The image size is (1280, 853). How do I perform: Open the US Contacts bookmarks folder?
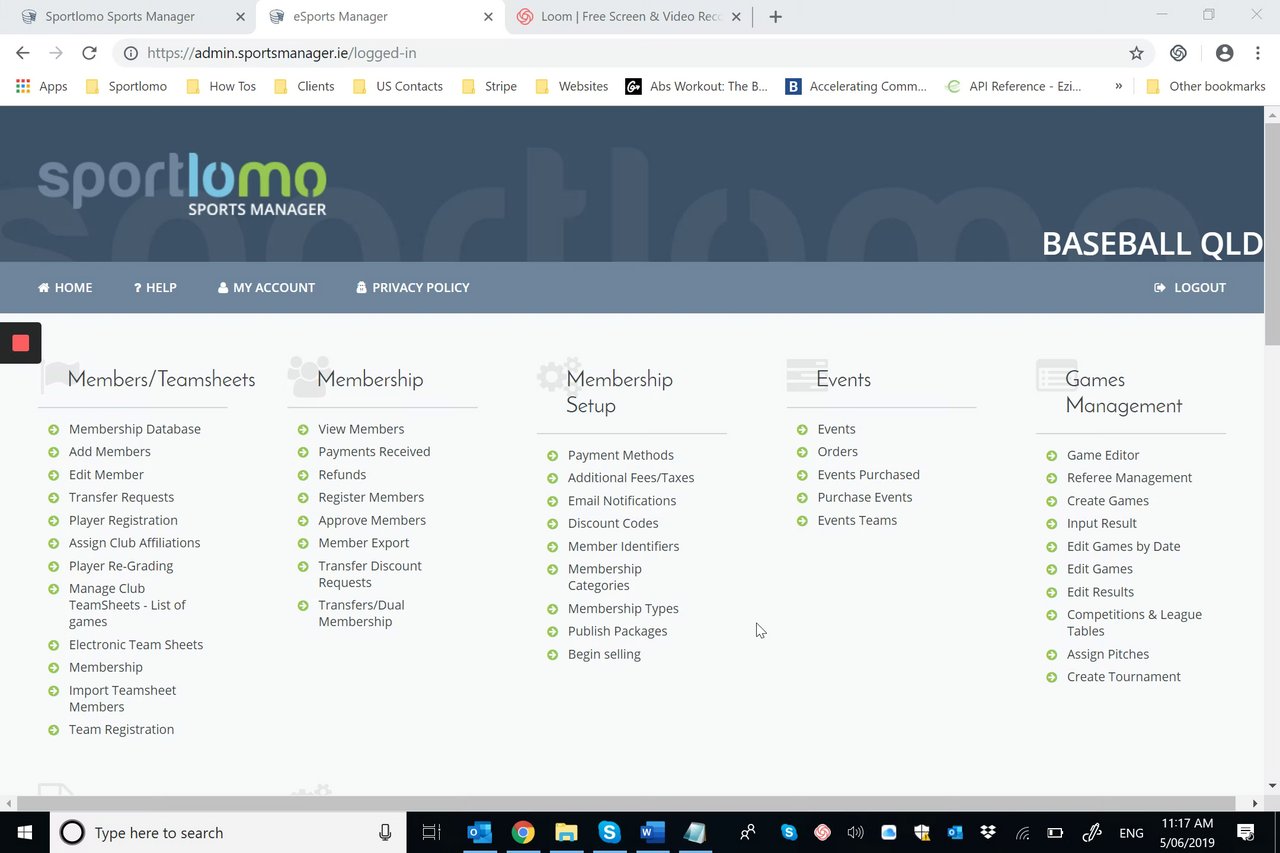click(x=398, y=86)
